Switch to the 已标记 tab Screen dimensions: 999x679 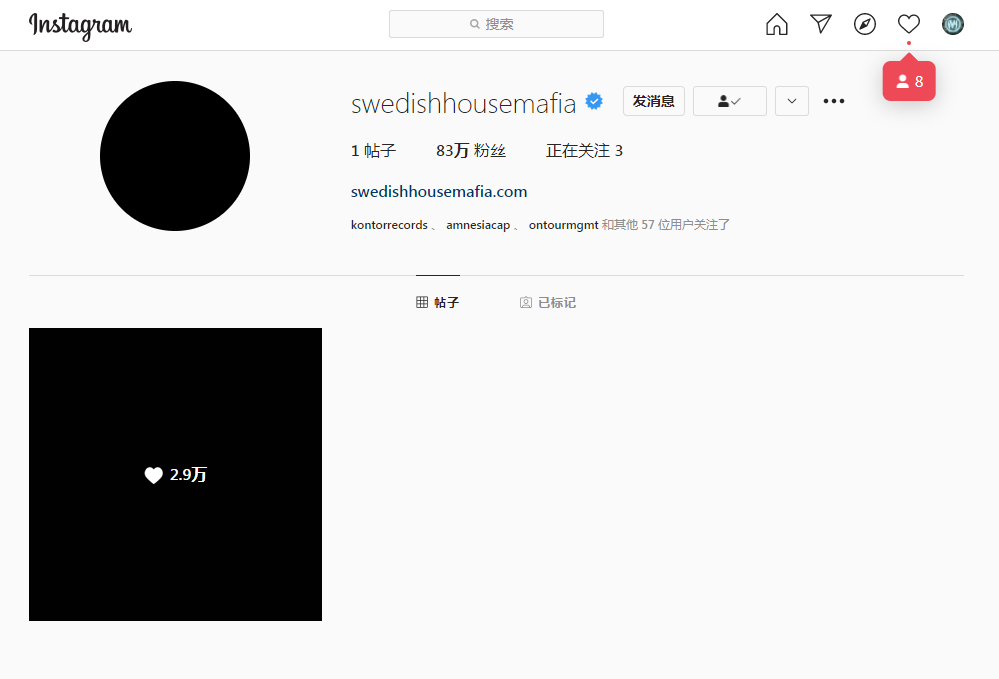click(x=548, y=302)
